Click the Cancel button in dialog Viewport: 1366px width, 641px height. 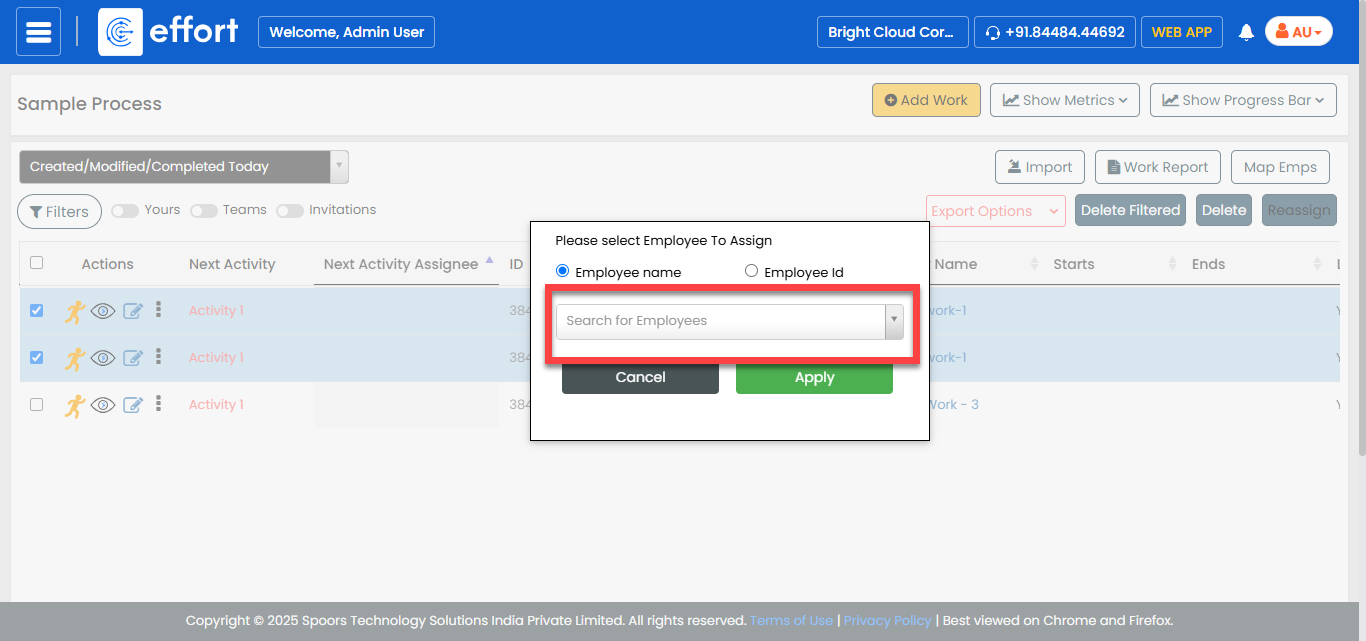[x=640, y=377]
